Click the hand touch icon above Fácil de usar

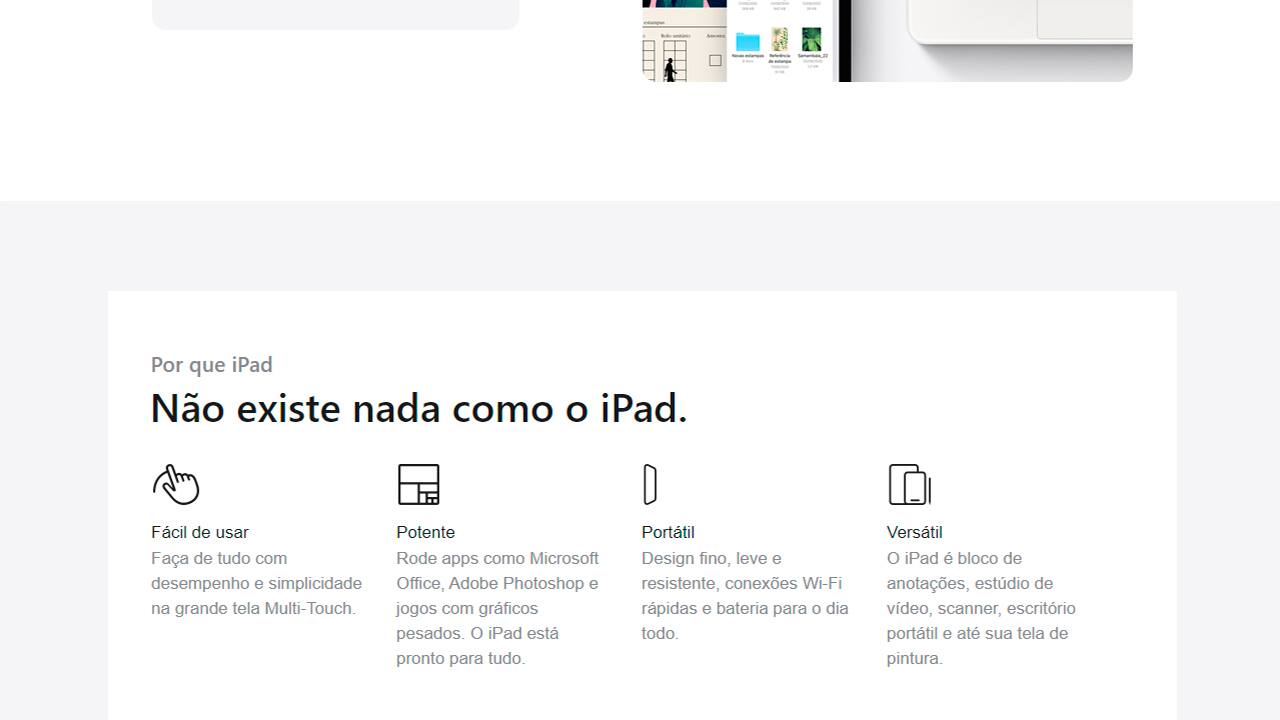pyautogui.click(x=176, y=484)
